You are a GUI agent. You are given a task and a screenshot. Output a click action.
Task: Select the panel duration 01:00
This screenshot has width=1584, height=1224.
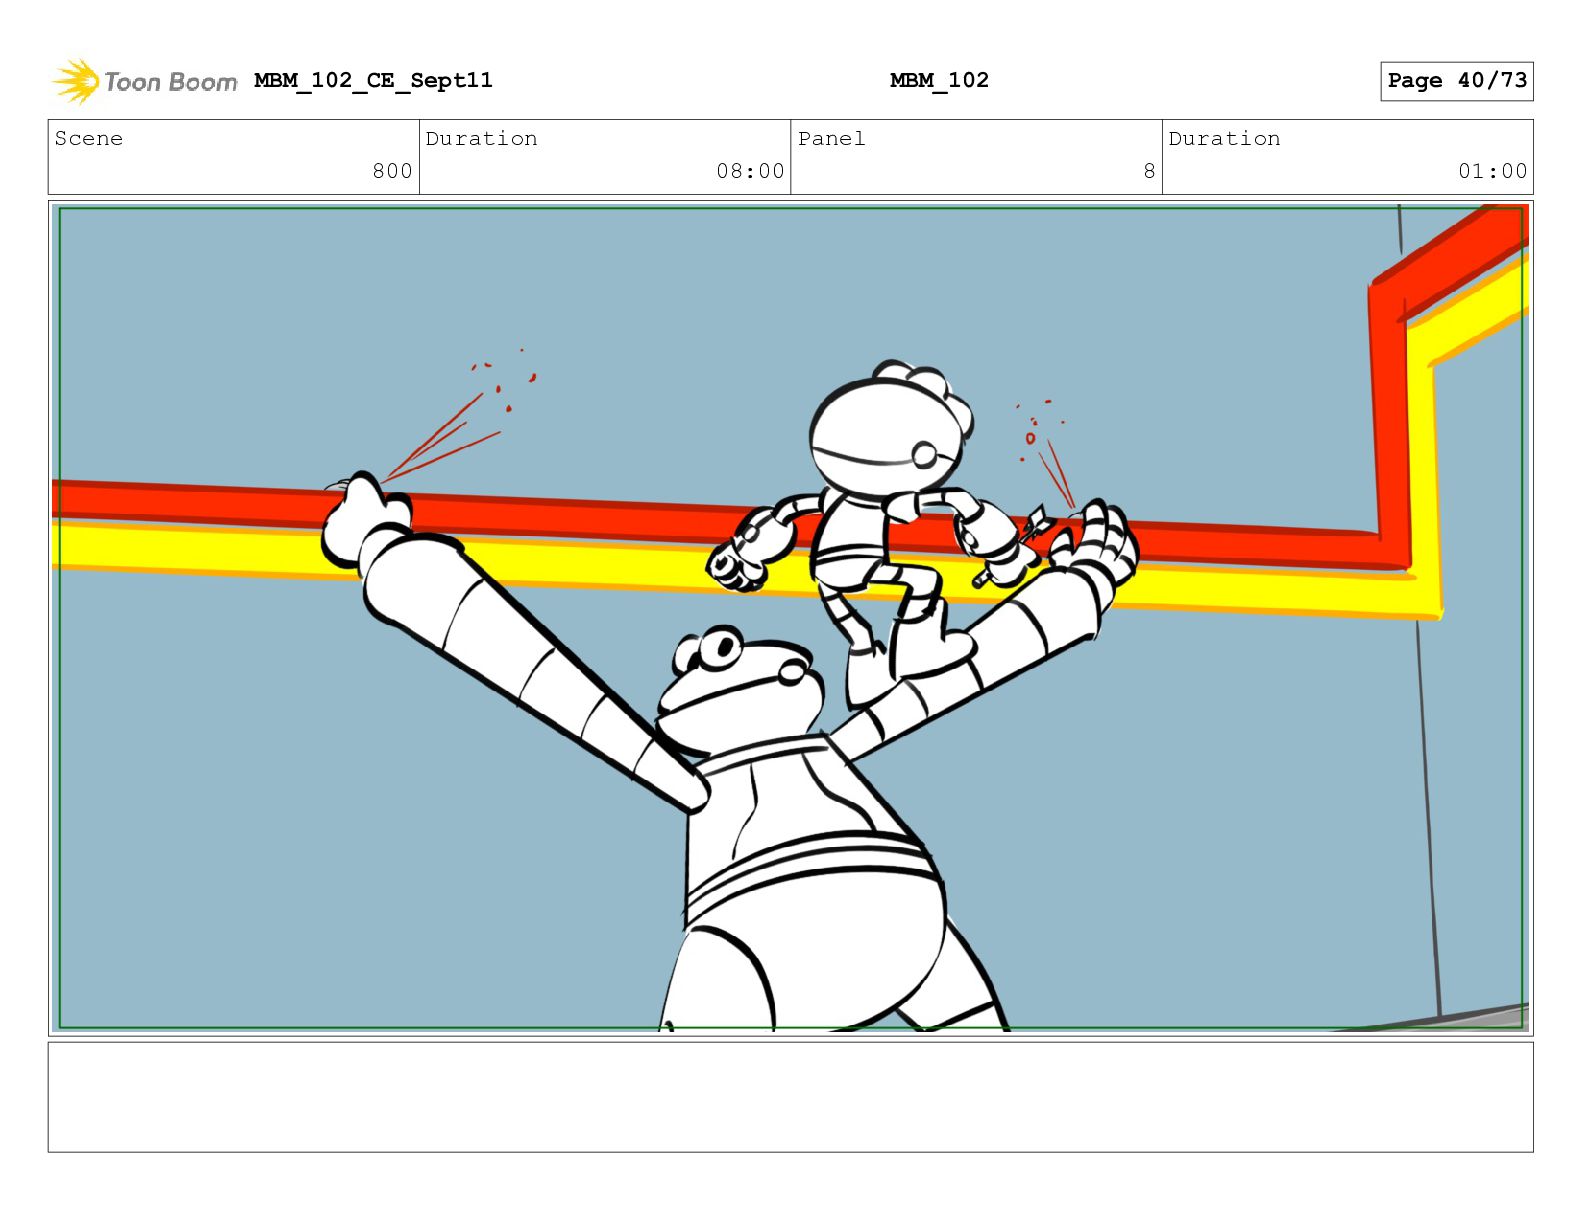coord(1492,171)
